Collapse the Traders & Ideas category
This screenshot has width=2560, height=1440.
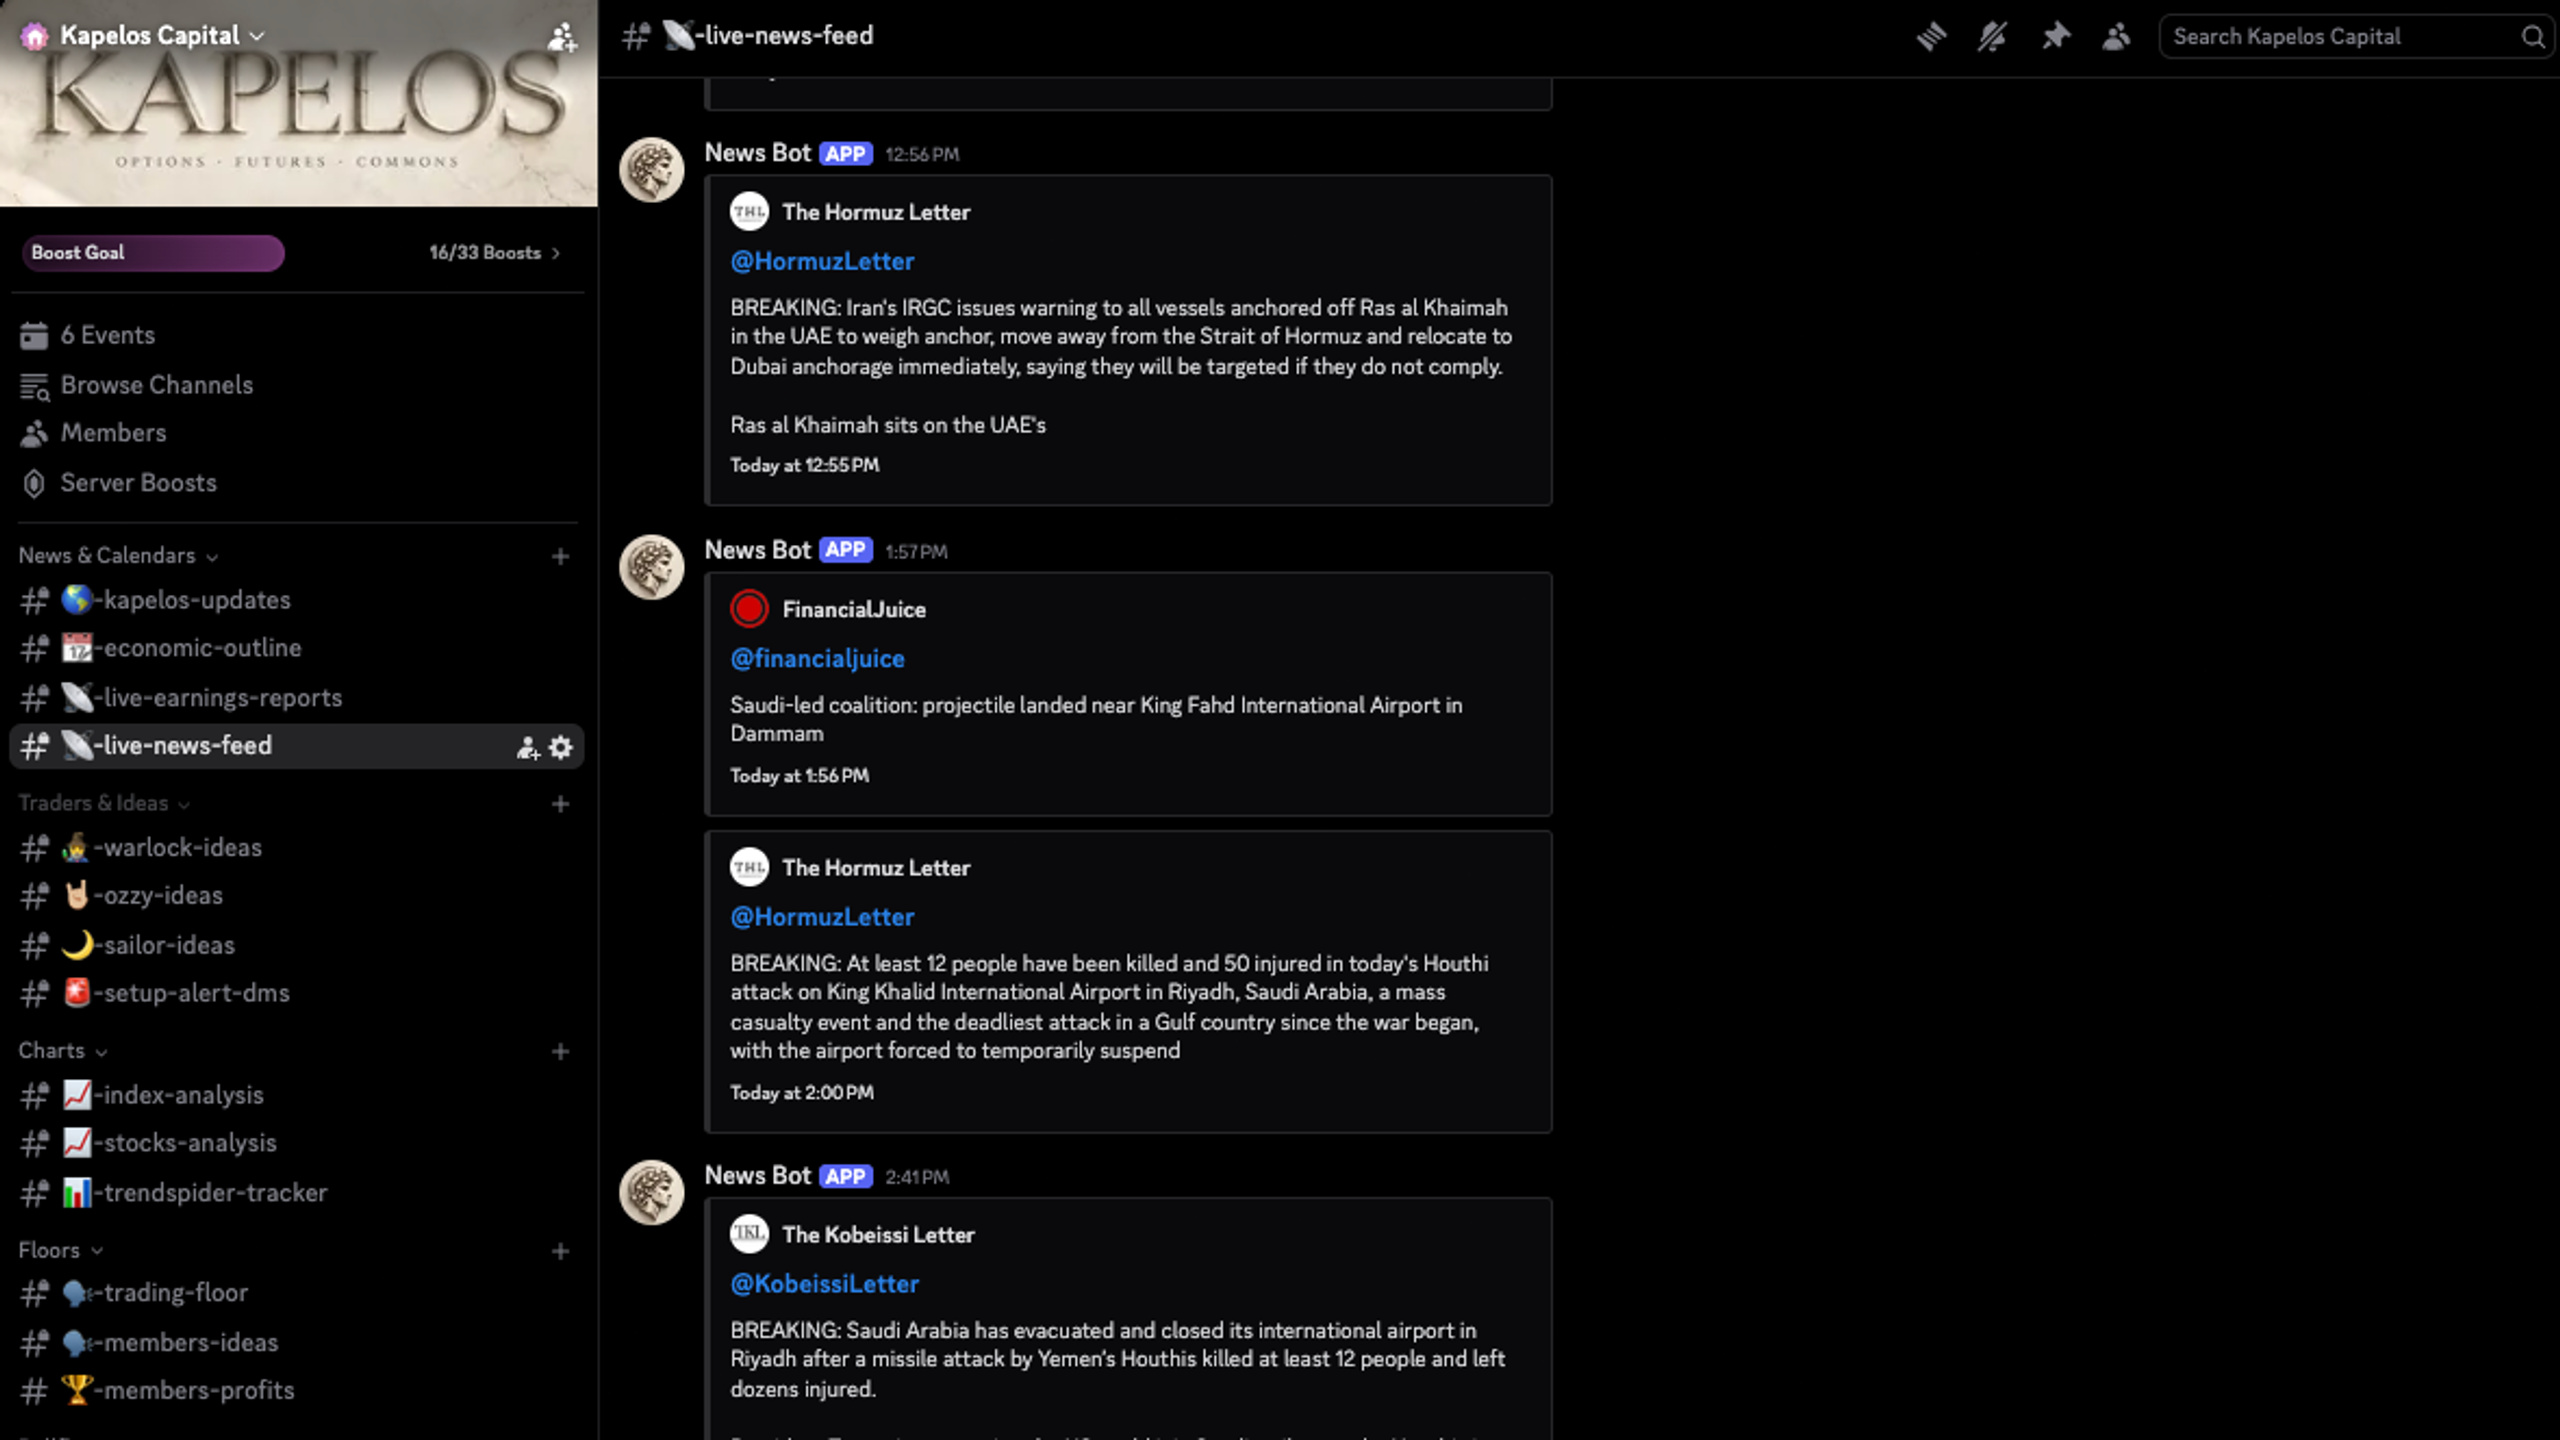tap(104, 804)
